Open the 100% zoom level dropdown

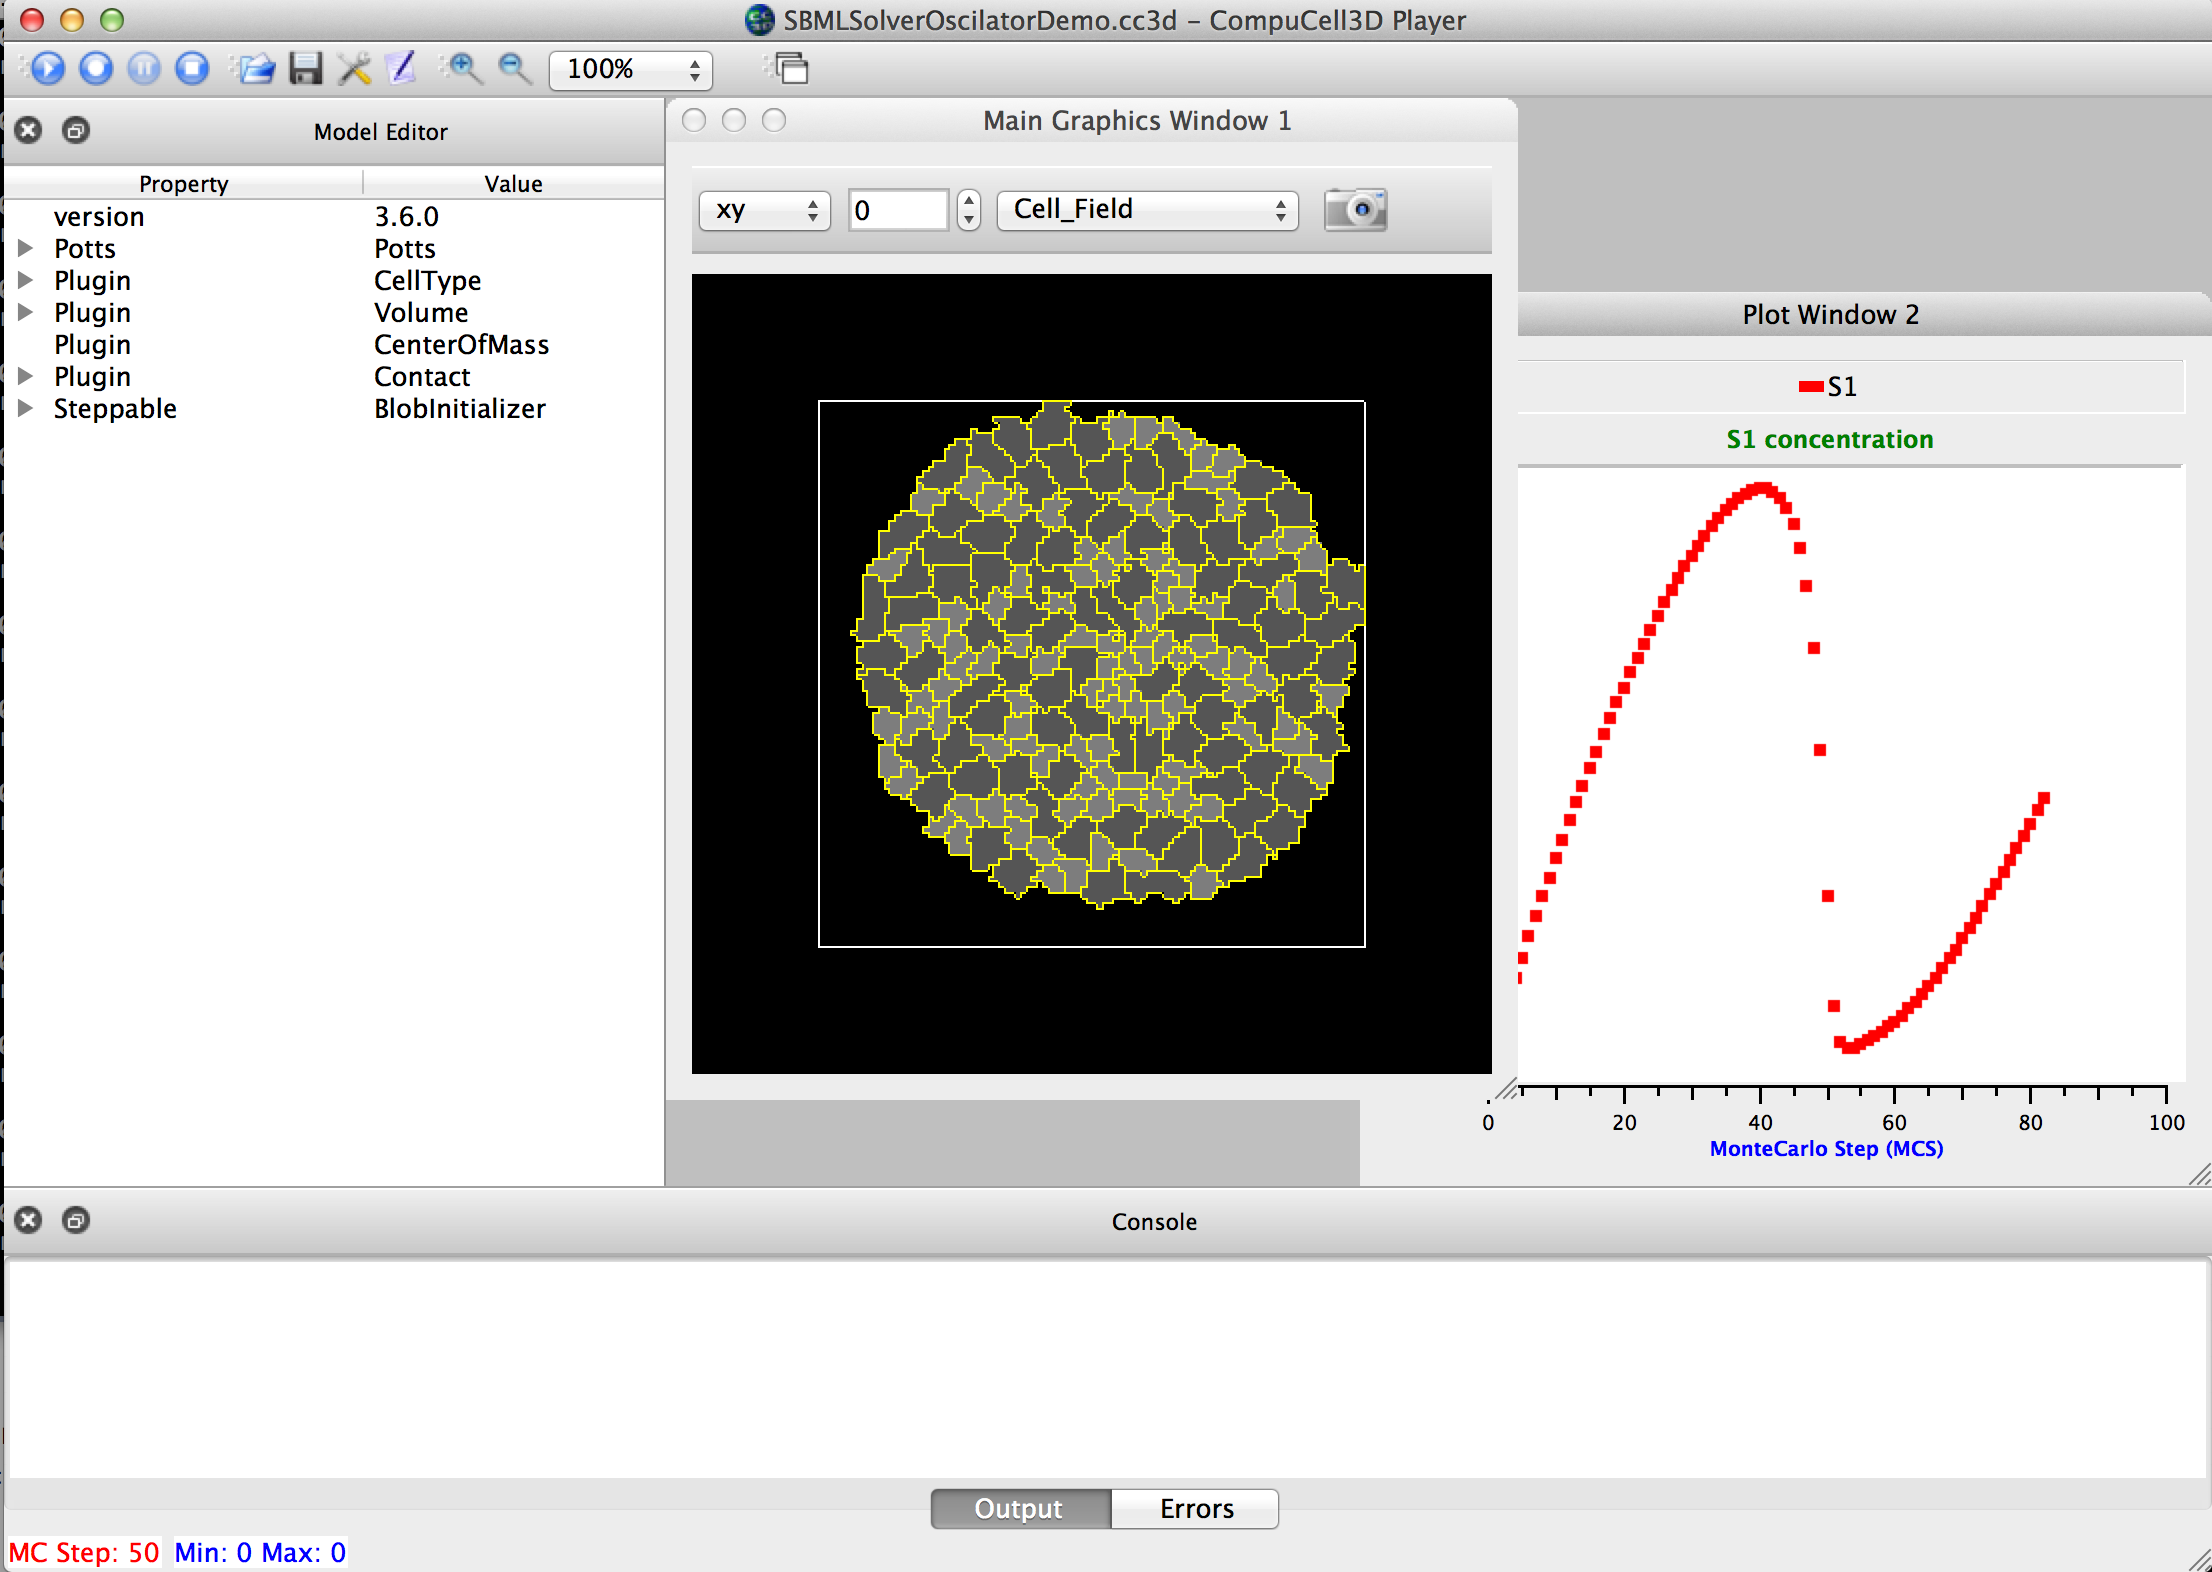click(x=630, y=69)
